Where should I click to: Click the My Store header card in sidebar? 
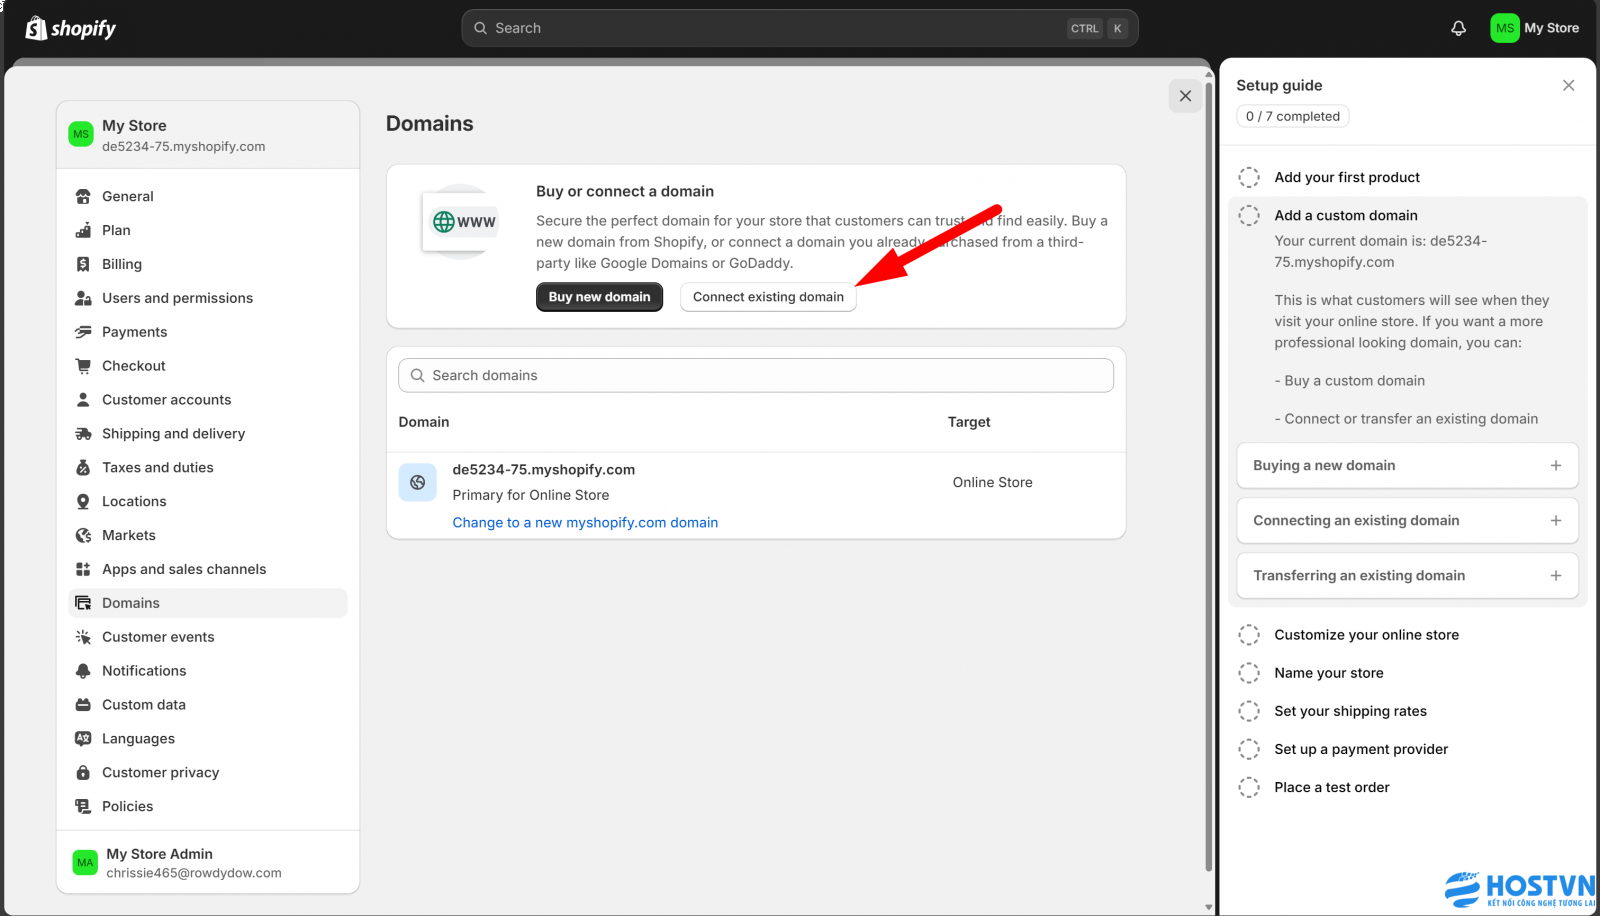(208, 135)
